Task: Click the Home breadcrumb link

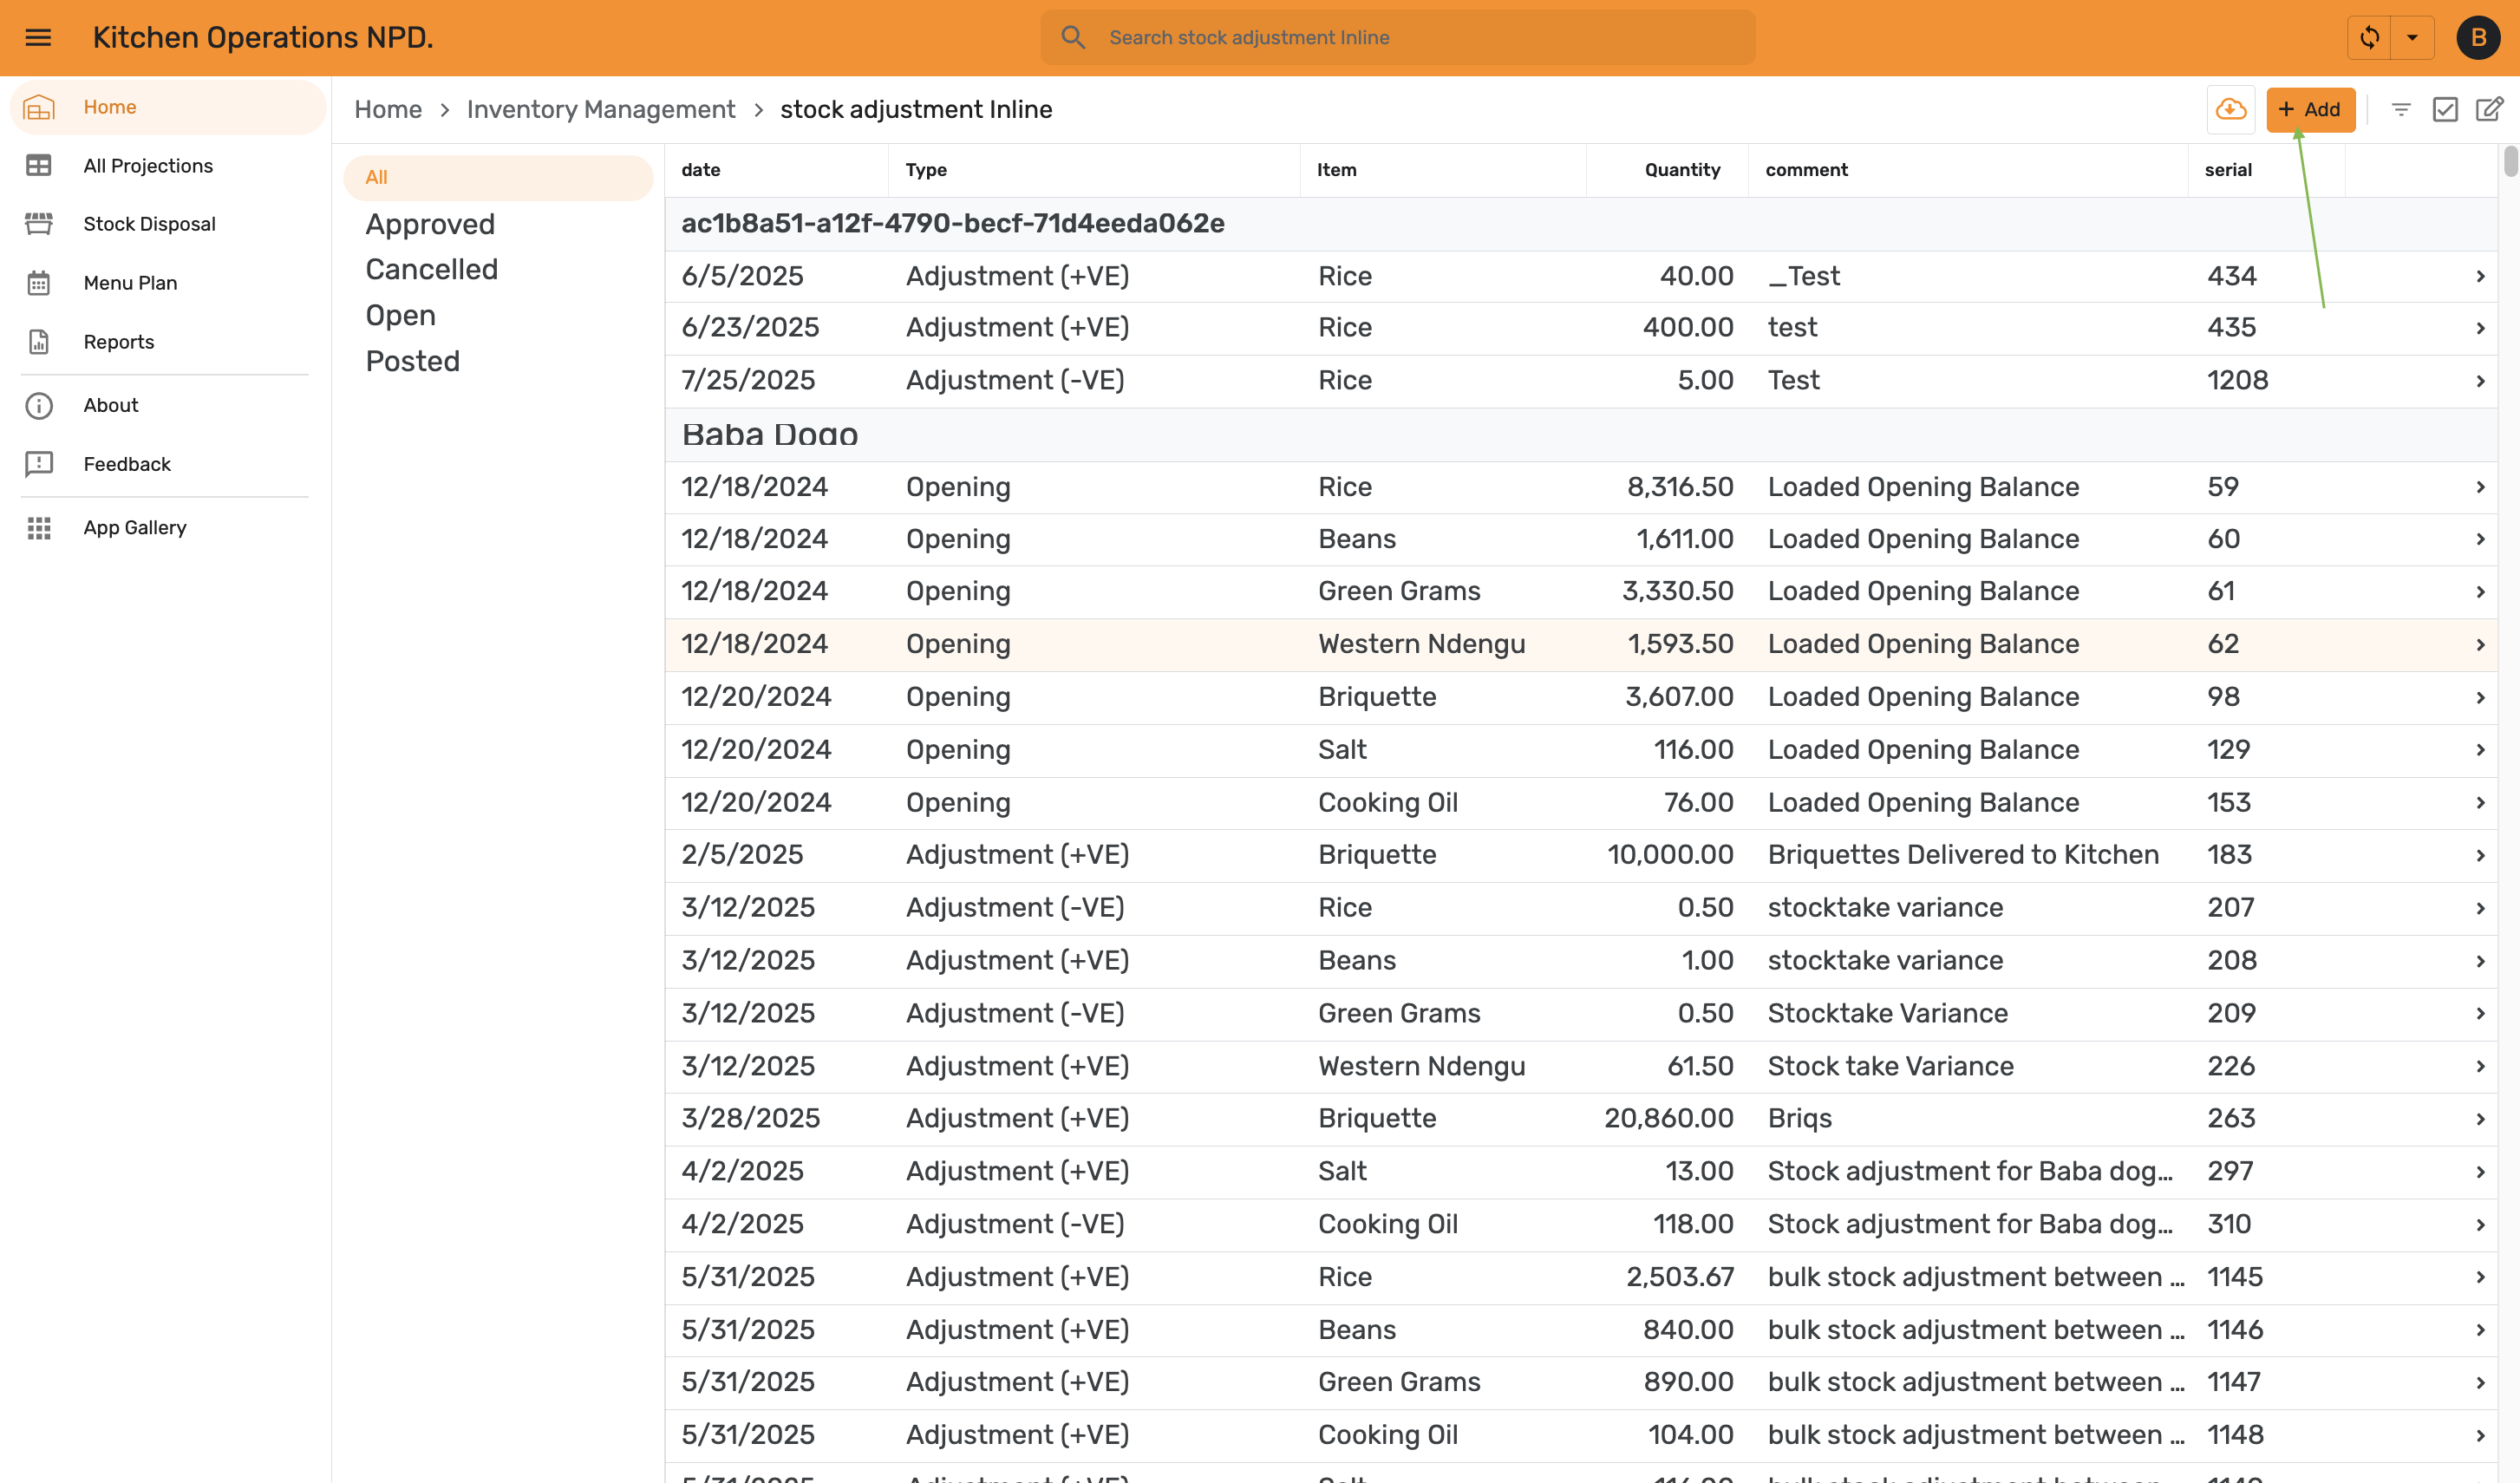Action: point(388,109)
